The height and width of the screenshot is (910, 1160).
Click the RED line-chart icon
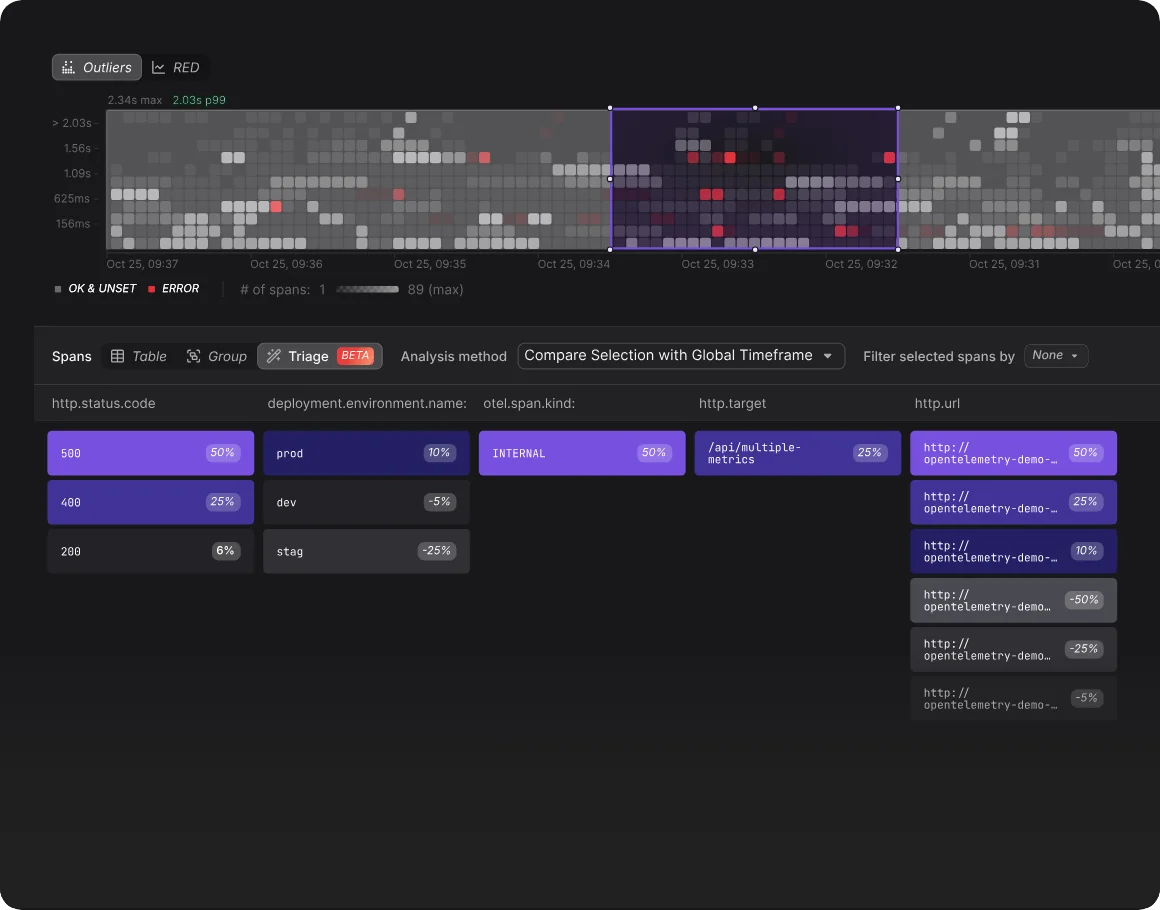click(x=158, y=67)
